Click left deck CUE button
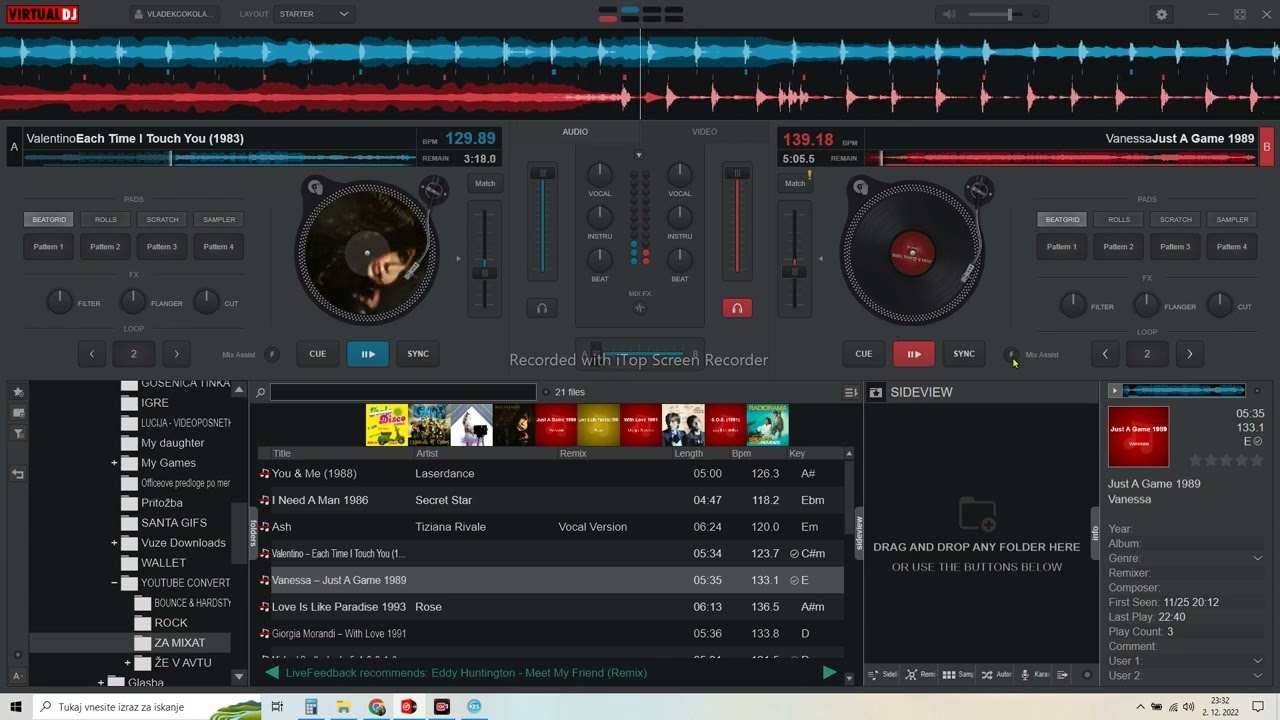 pos(318,354)
